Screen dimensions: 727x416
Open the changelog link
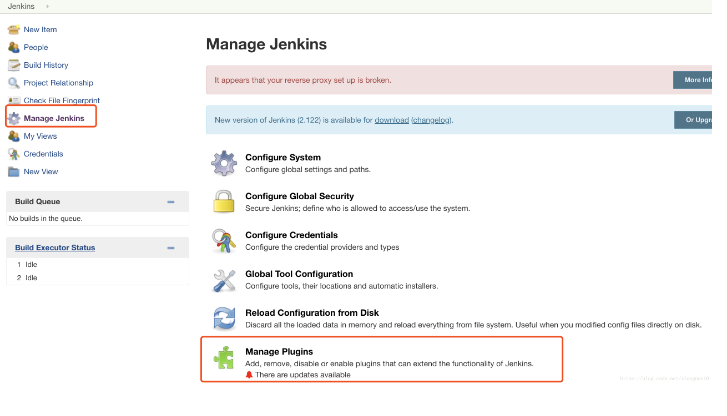[432, 120]
